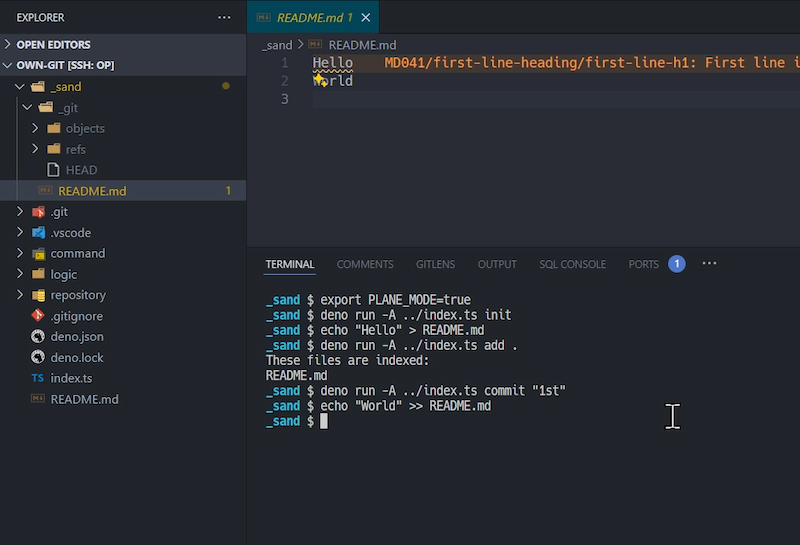Expand the objects folder
Image resolution: width=800 pixels, height=545 pixels.
pyautogui.click(x=84, y=128)
